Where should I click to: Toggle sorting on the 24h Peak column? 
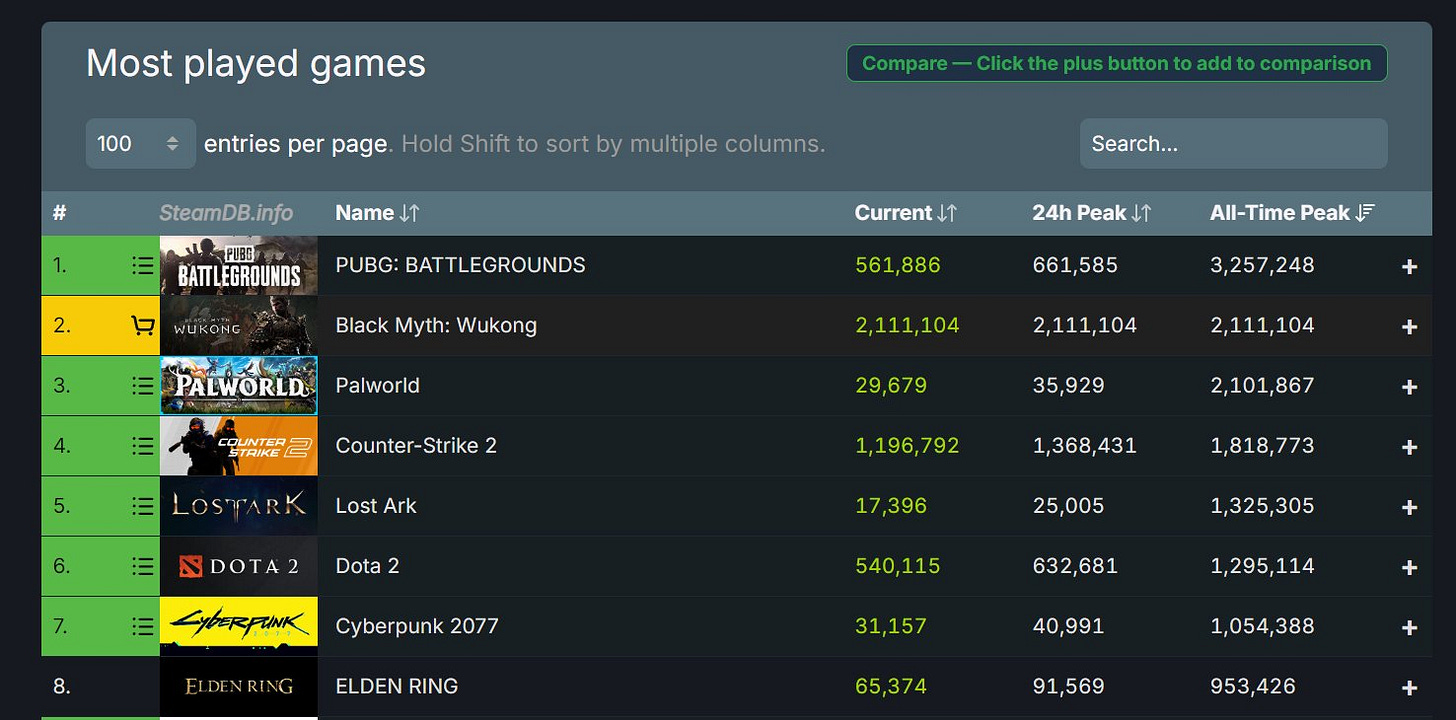point(1090,212)
